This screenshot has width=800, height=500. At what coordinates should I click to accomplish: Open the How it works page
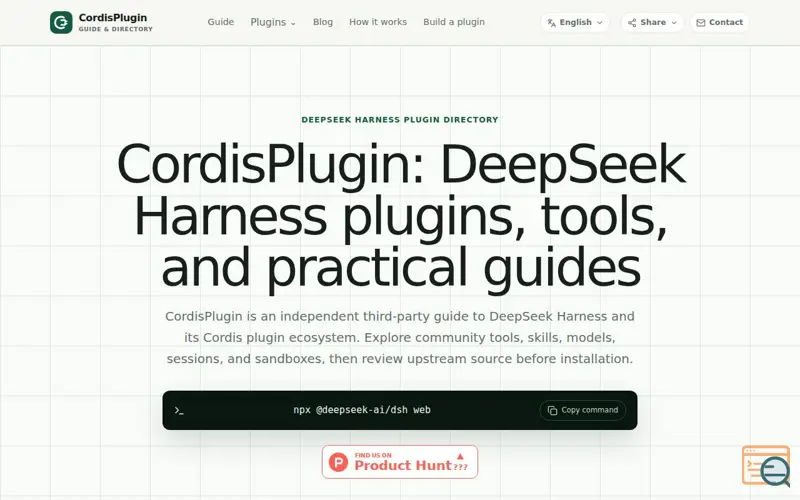coord(378,22)
